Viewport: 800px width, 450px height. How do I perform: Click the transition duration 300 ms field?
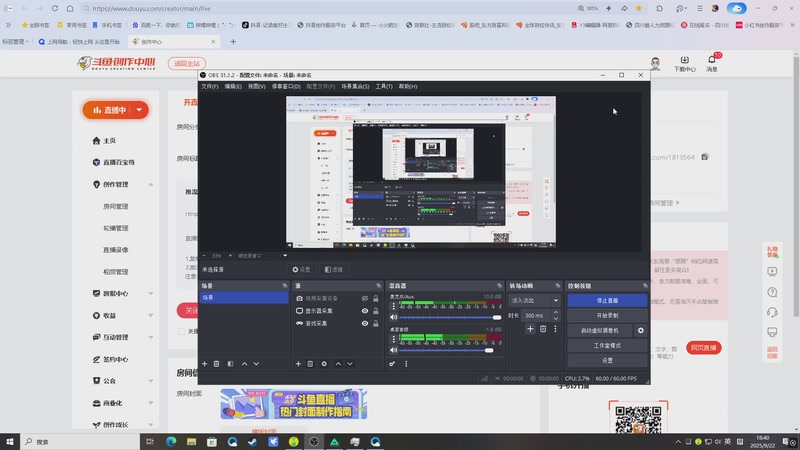click(x=536, y=315)
